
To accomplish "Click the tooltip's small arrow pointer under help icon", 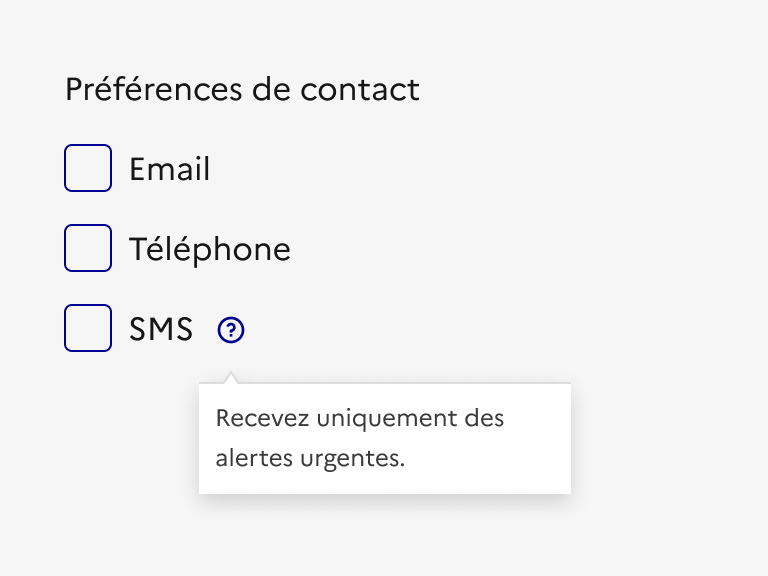I will (x=231, y=378).
